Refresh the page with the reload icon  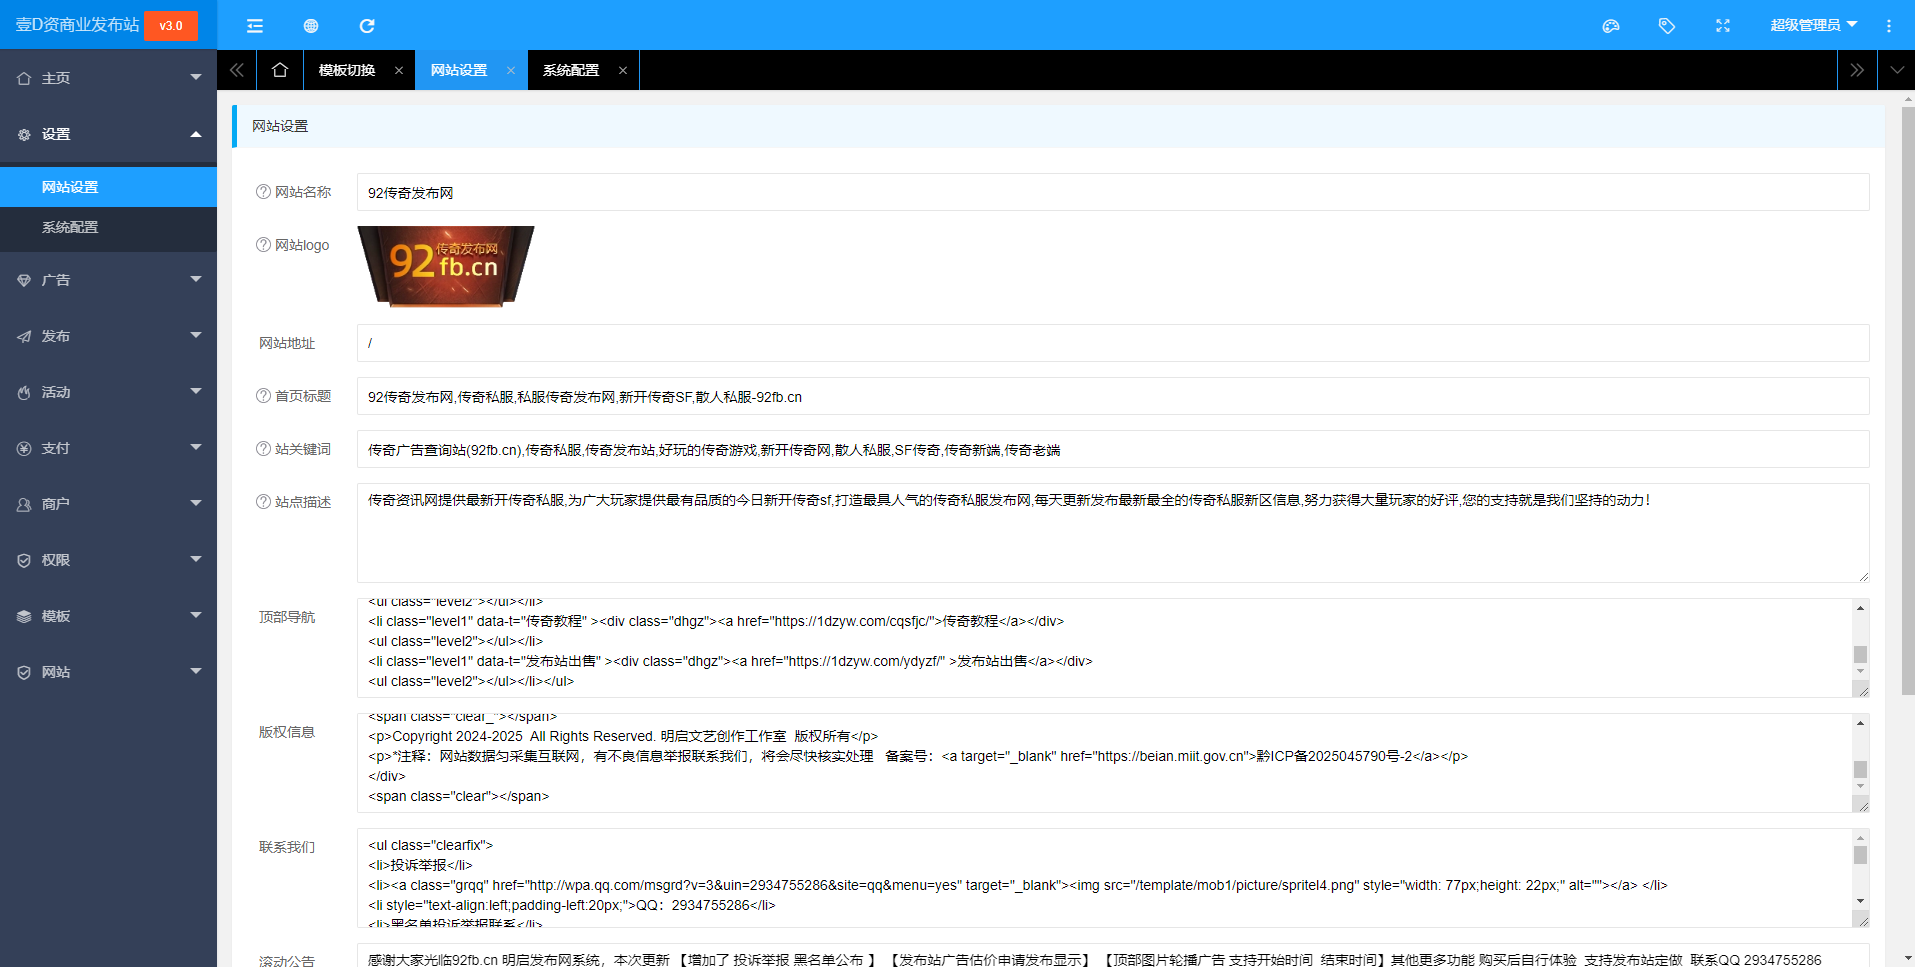(367, 25)
